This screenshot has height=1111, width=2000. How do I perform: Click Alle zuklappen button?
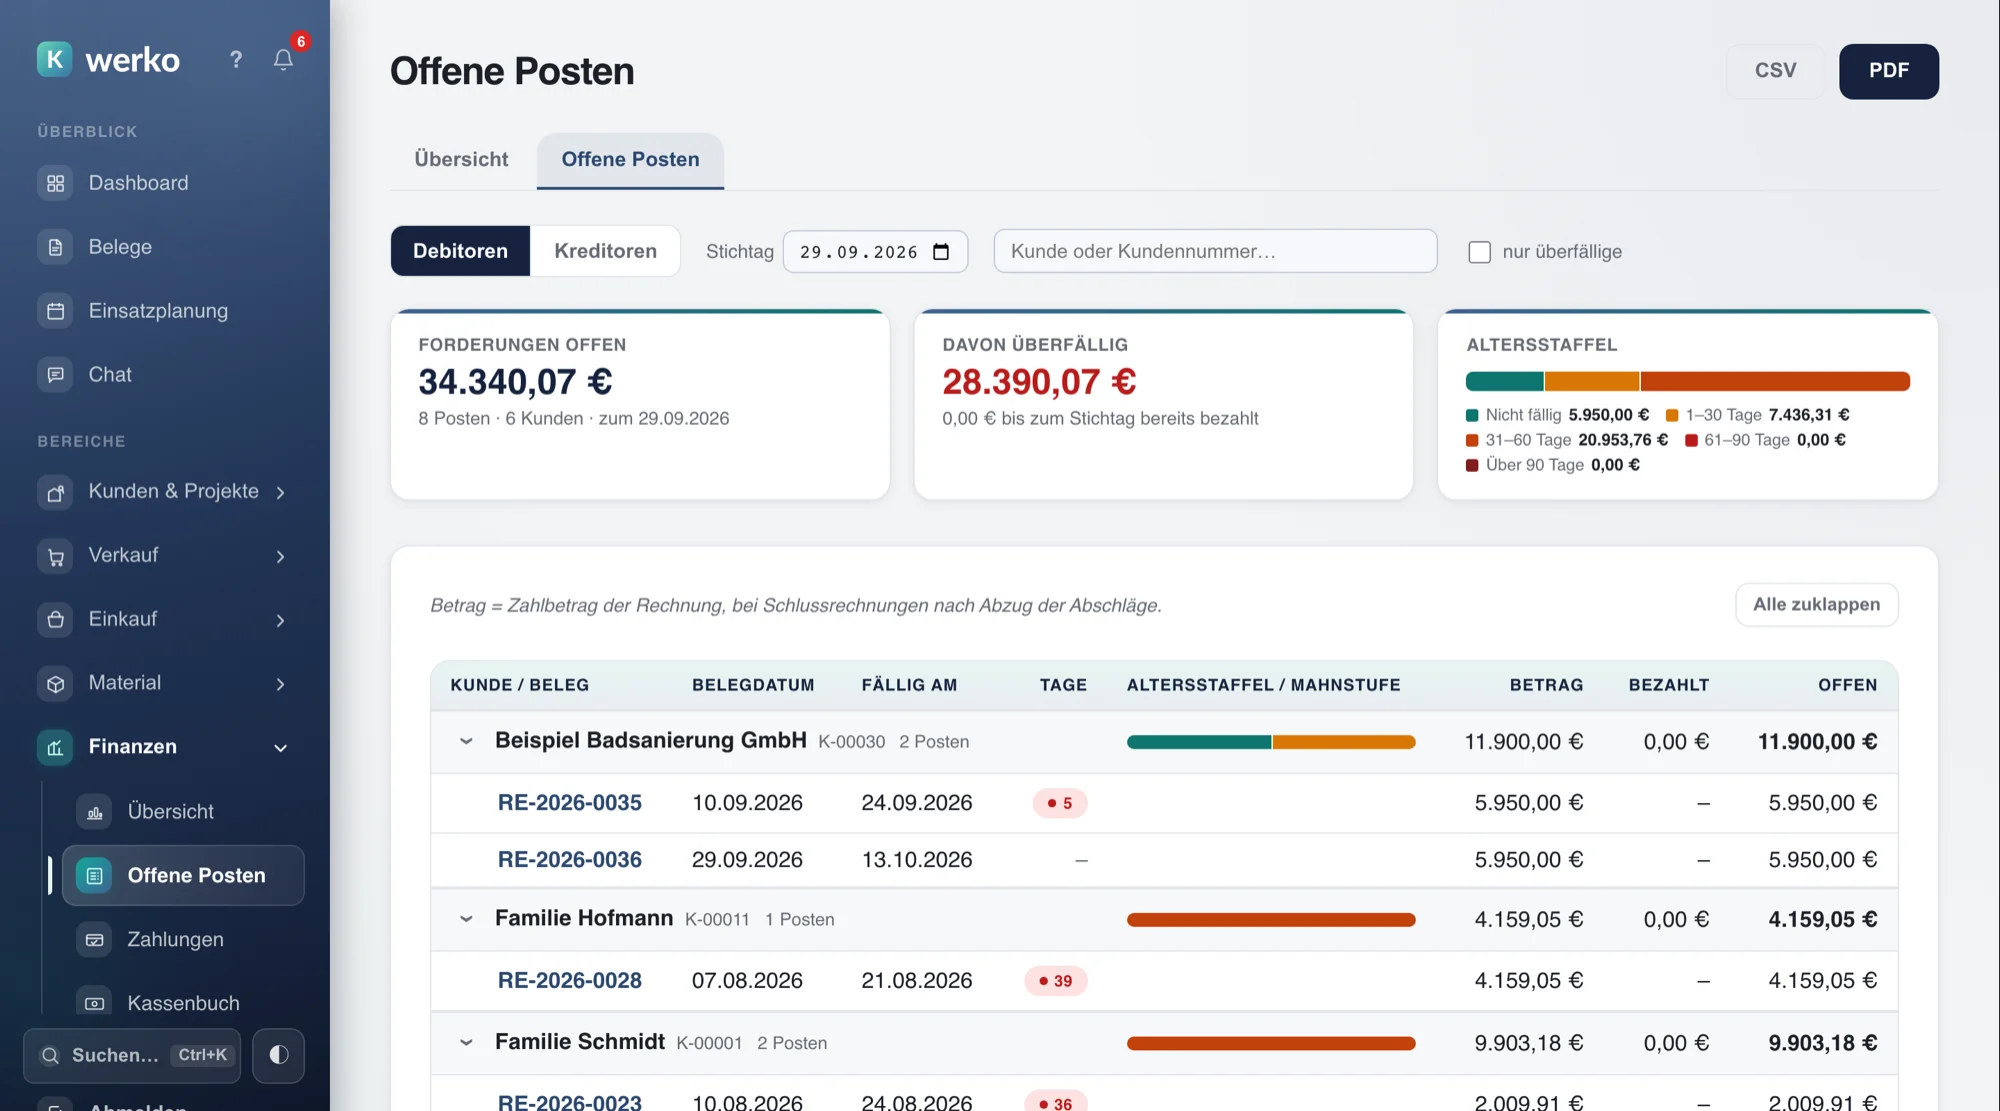(x=1817, y=605)
